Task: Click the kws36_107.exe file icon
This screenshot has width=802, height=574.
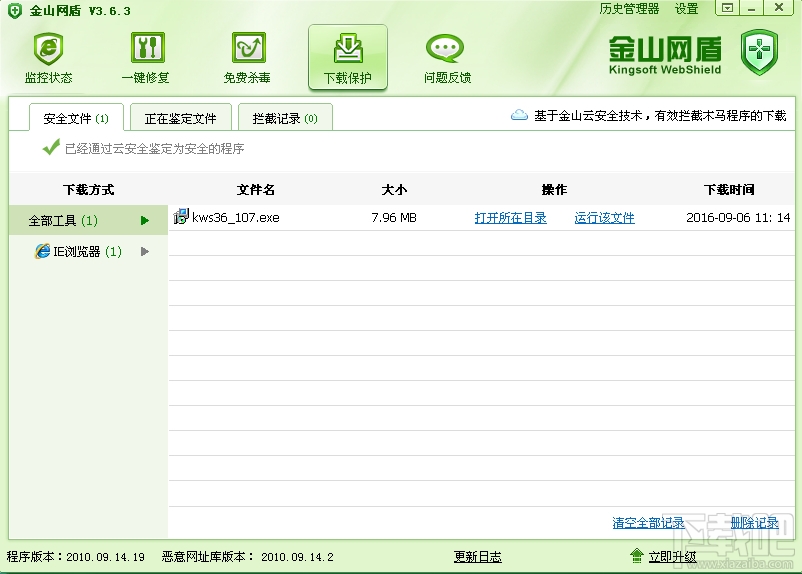Action: coord(181,217)
